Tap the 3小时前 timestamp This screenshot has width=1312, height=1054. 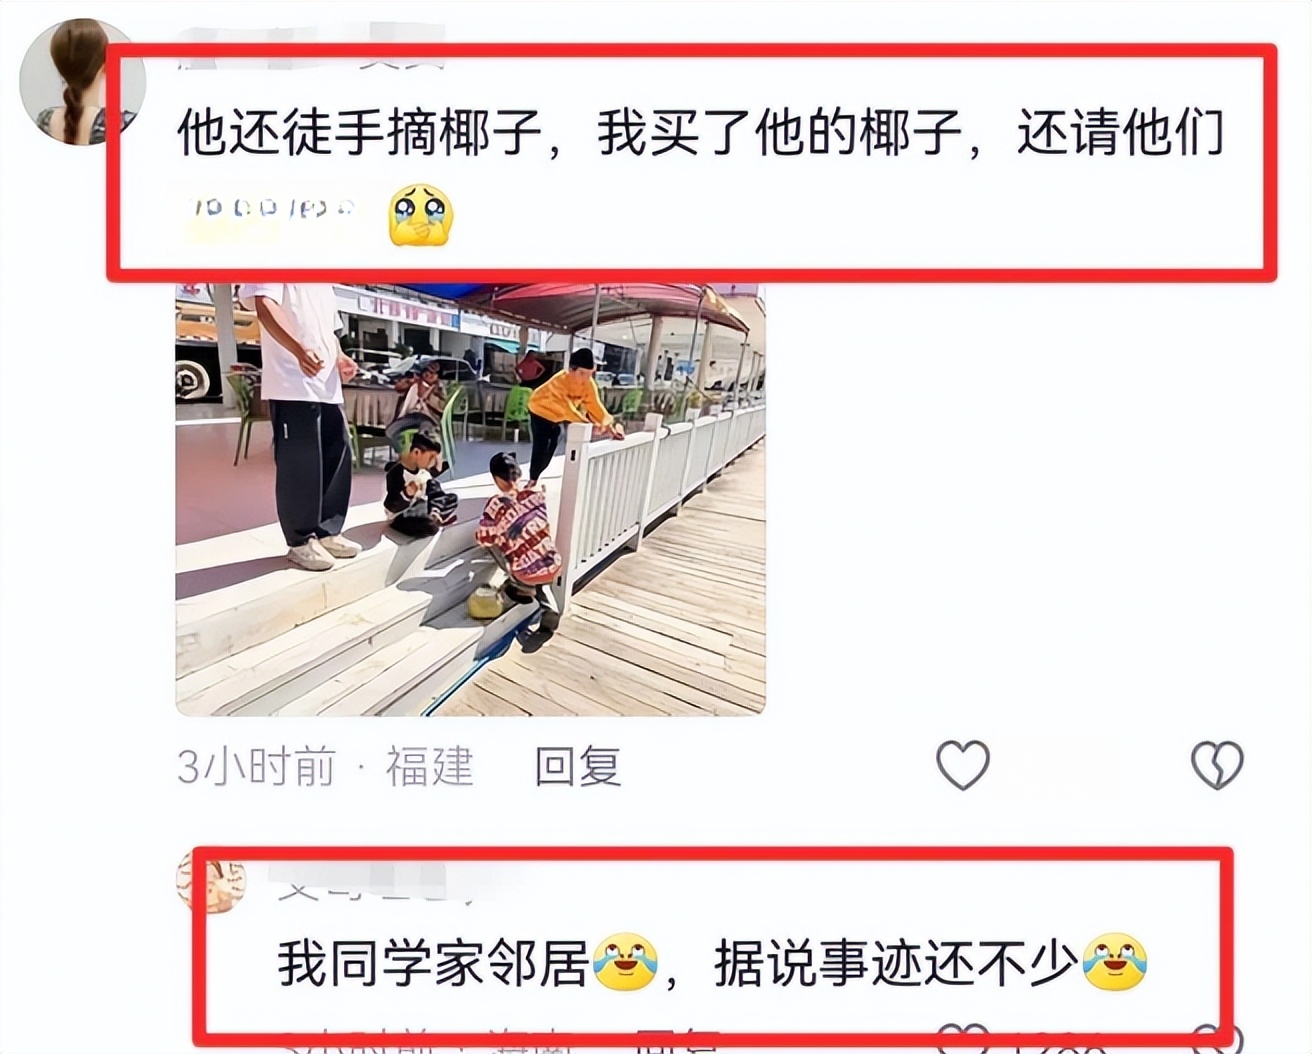pyautogui.click(x=256, y=767)
